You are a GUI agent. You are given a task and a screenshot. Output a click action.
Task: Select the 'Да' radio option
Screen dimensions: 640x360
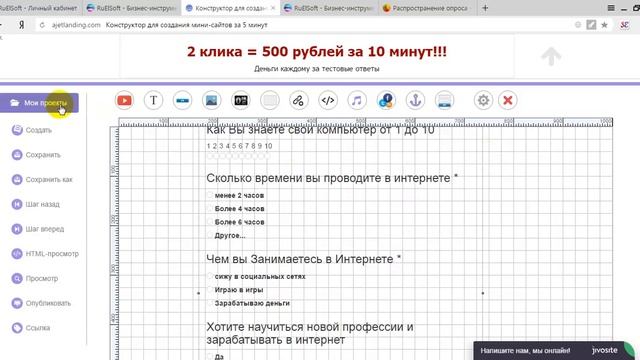click(x=210, y=356)
